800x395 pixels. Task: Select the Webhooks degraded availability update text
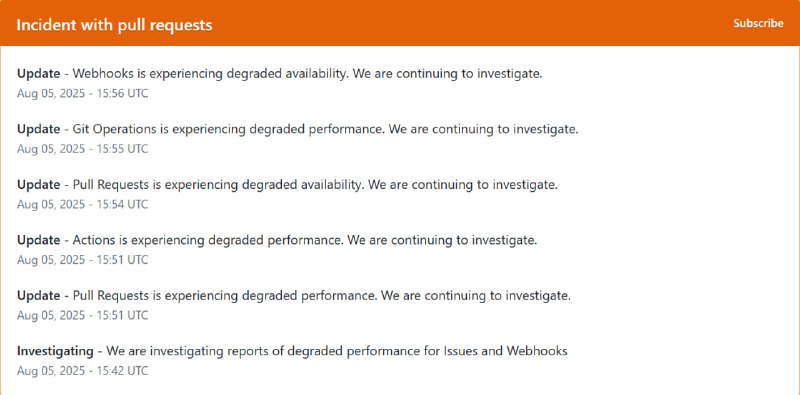click(x=280, y=74)
